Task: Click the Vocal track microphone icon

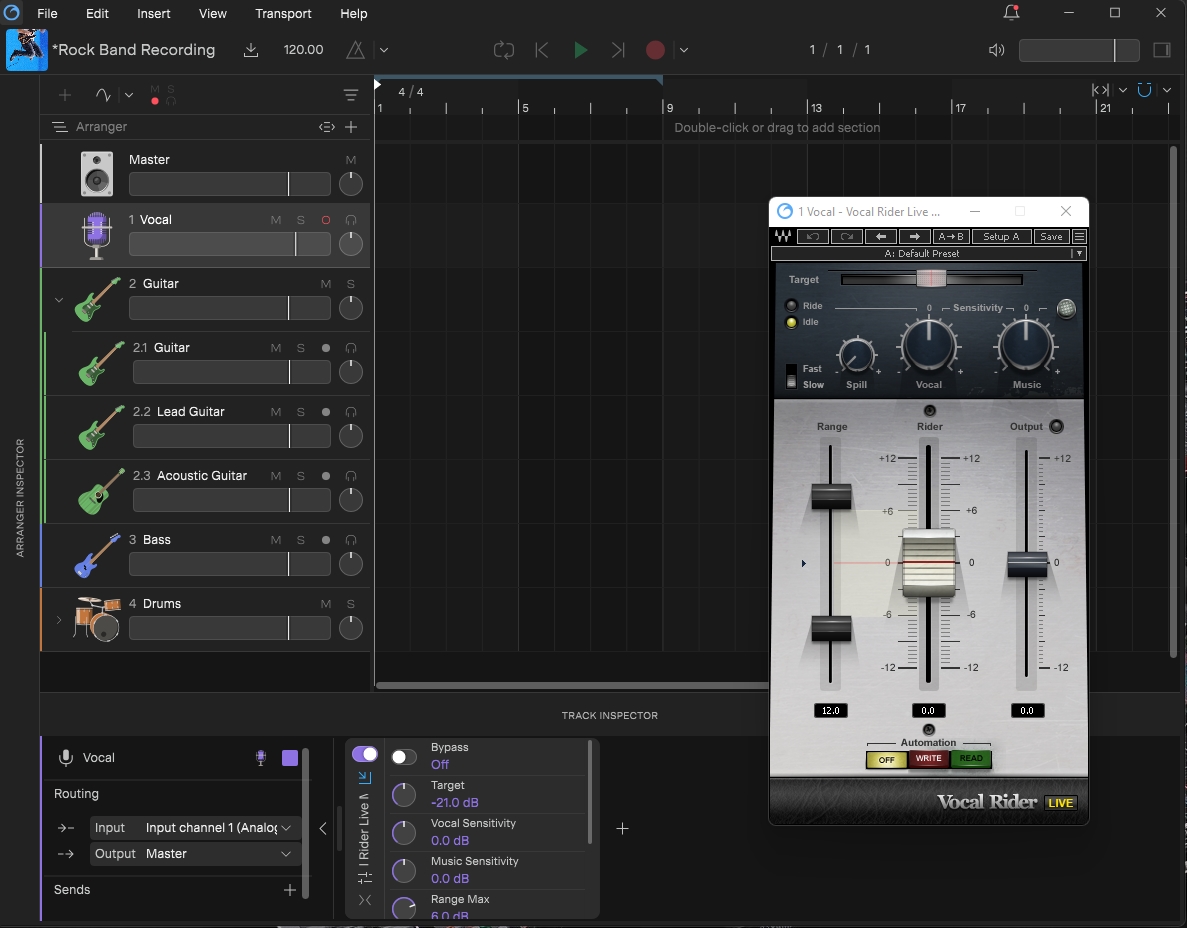Action: point(96,236)
